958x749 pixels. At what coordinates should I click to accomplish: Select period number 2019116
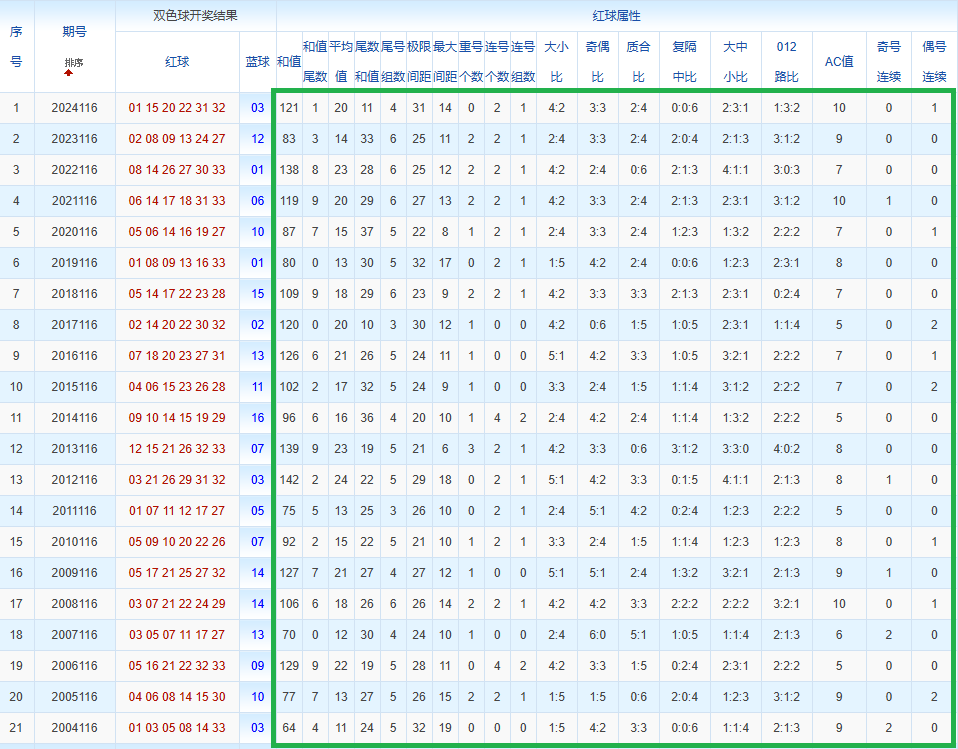point(75,263)
